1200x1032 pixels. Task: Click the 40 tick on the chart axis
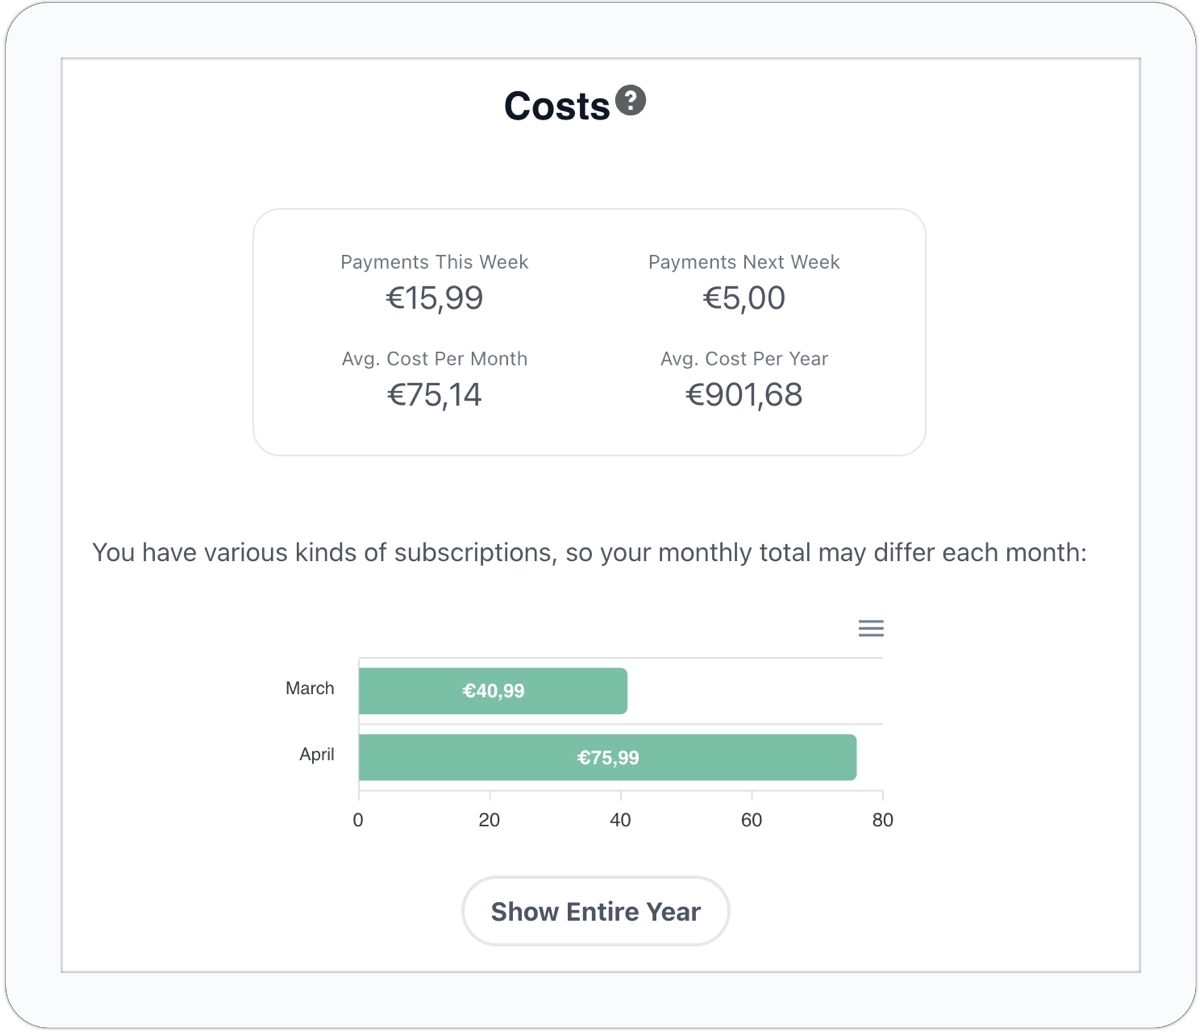pos(620,820)
